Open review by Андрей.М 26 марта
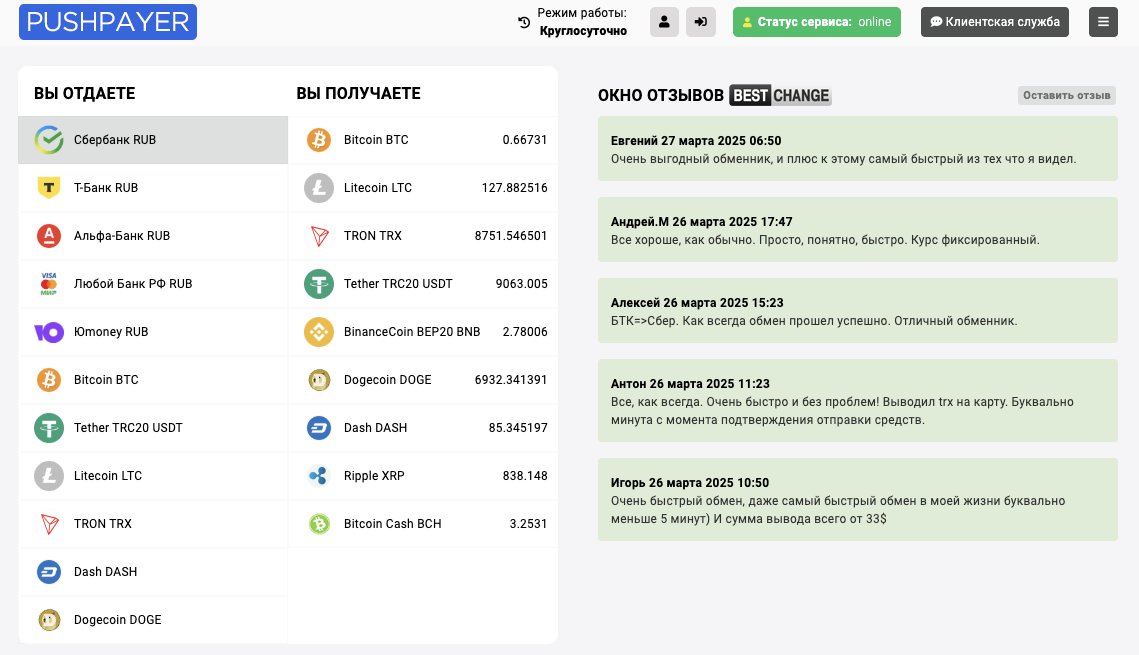 (x=858, y=229)
